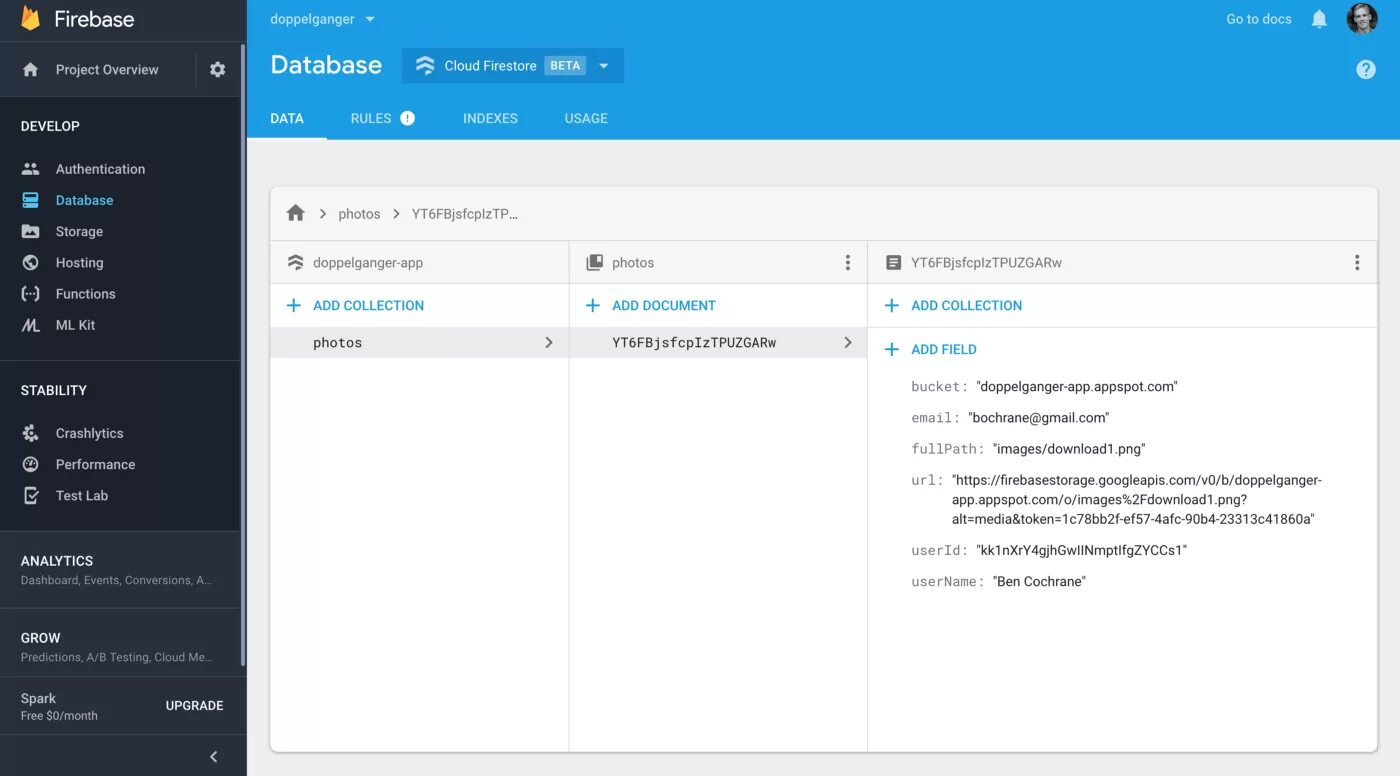Image resolution: width=1400 pixels, height=776 pixels.
Task: Click the BETA badge
Action: tap(565, 65)
